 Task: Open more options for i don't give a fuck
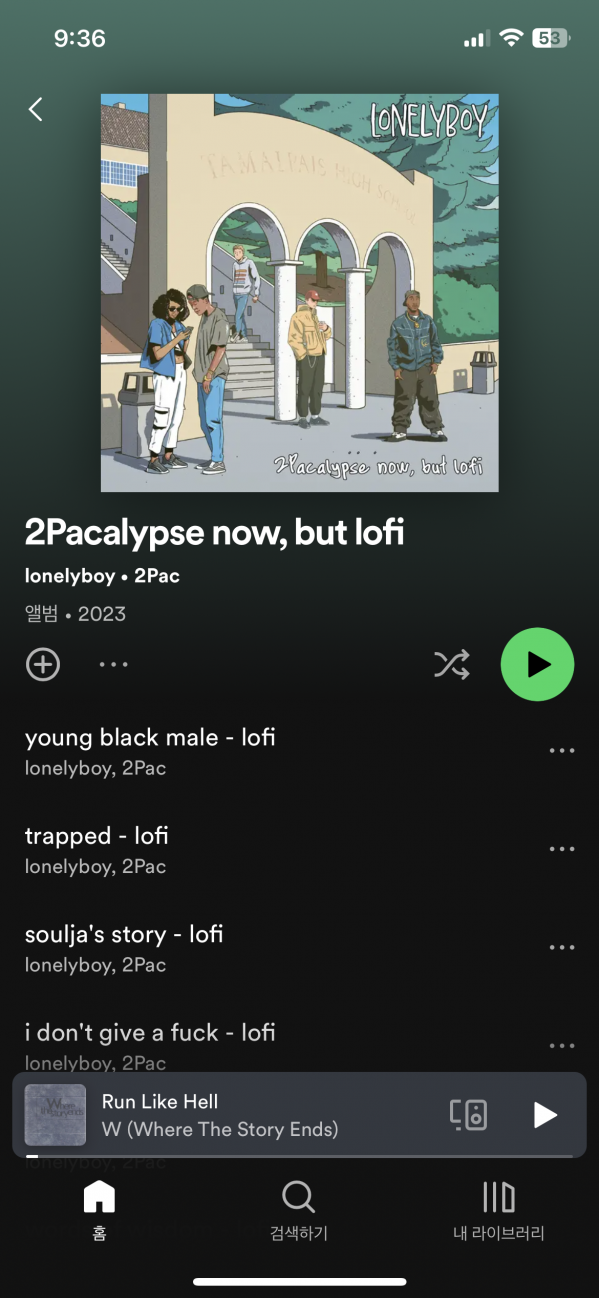pos(562,1045)
